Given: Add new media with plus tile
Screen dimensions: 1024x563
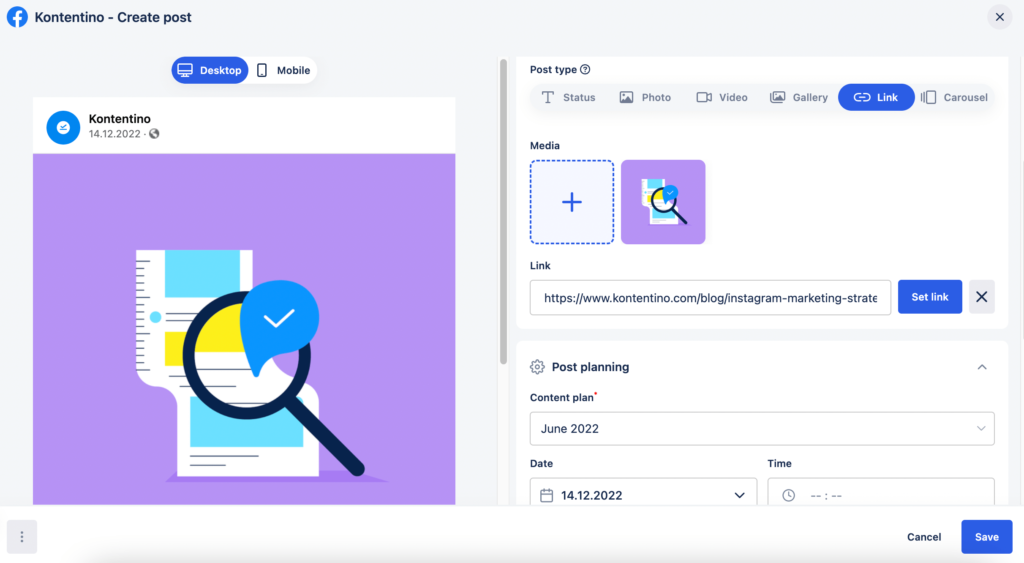Looking at the screenshot, I should (x=571, y=202).
